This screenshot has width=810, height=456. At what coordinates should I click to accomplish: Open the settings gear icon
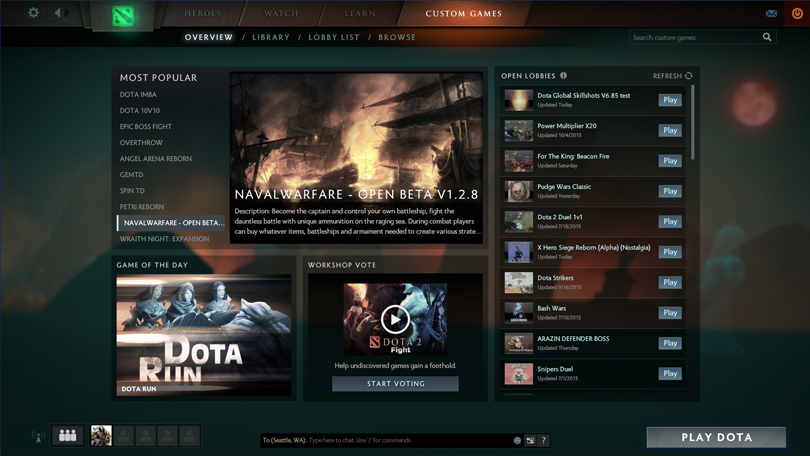coord(34,12)
